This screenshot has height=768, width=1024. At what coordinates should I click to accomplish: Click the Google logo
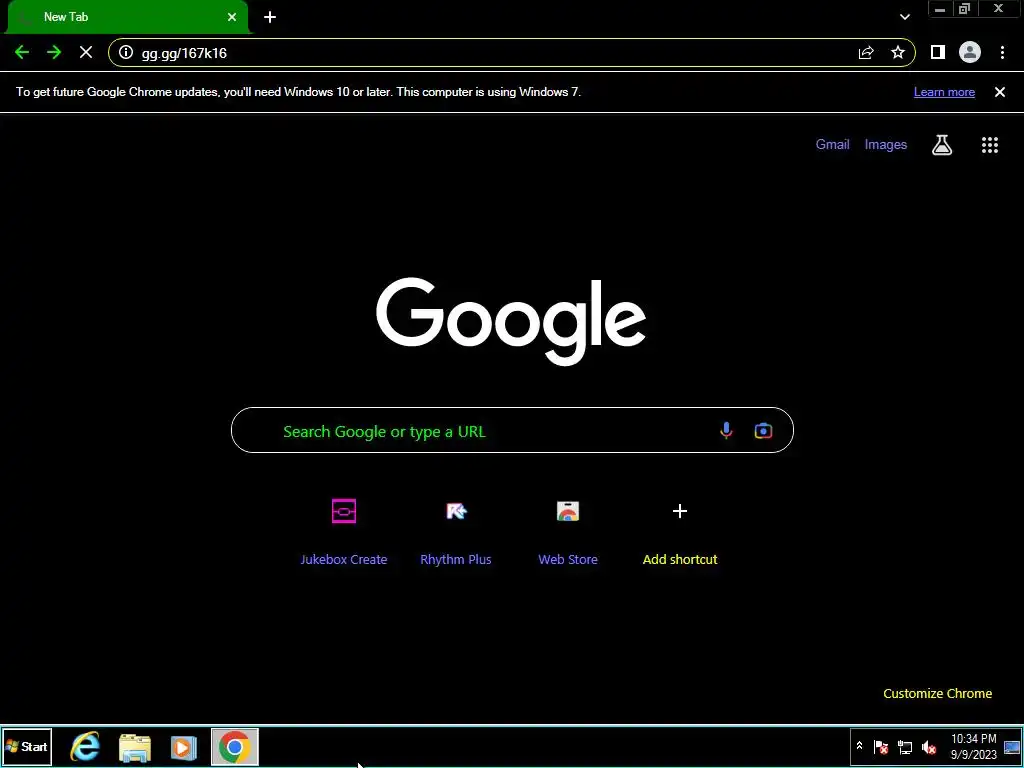click(511, 321)
